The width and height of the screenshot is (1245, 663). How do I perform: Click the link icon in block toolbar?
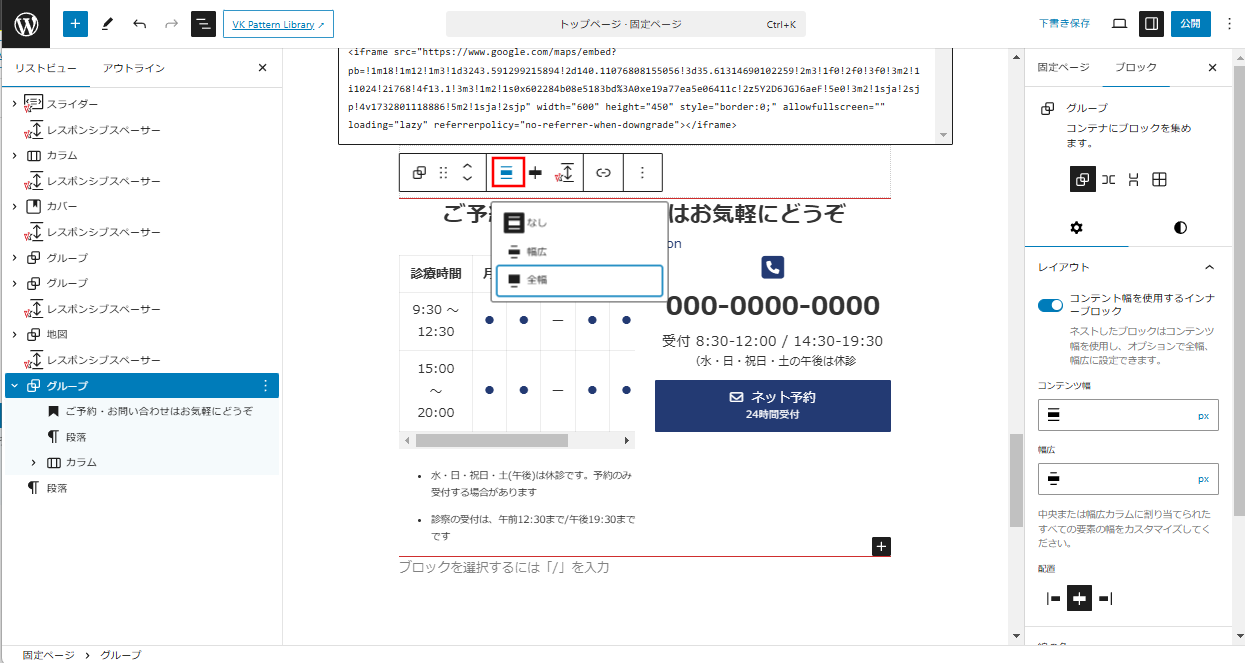pyautogui.click(x=603, y=173)
